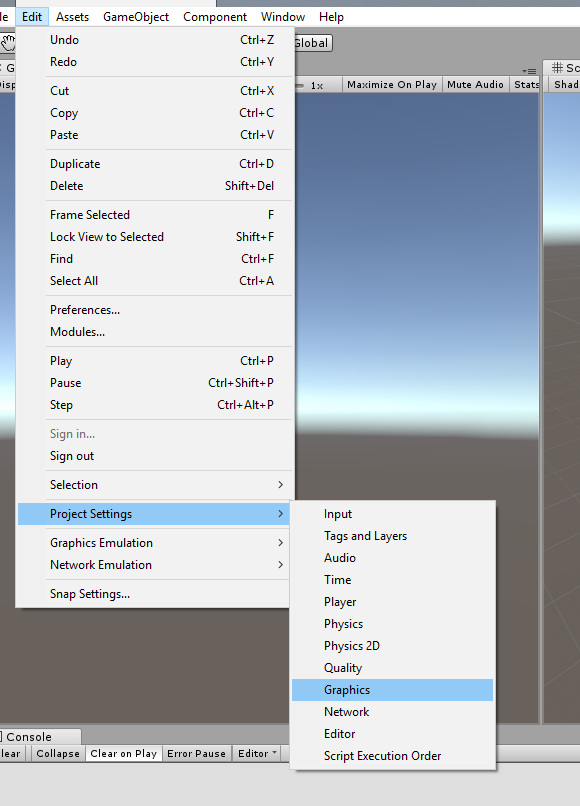Open the Assets menu
Screen dimensions: 580x806
click(72, 17)
